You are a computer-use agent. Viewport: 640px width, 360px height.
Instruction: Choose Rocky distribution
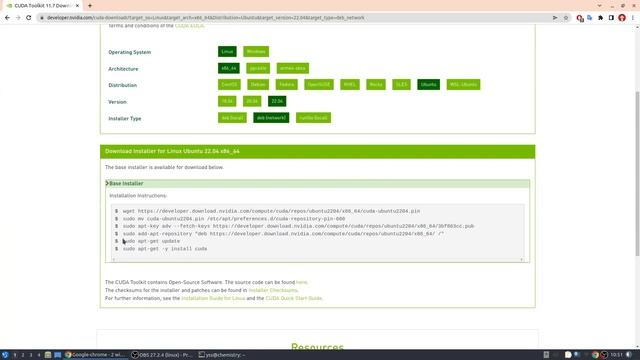(x=376, y=84)
